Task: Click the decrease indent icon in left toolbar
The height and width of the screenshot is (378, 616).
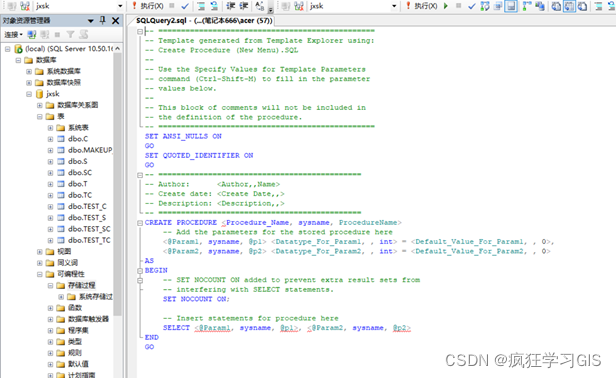Action: click(231, 6)
